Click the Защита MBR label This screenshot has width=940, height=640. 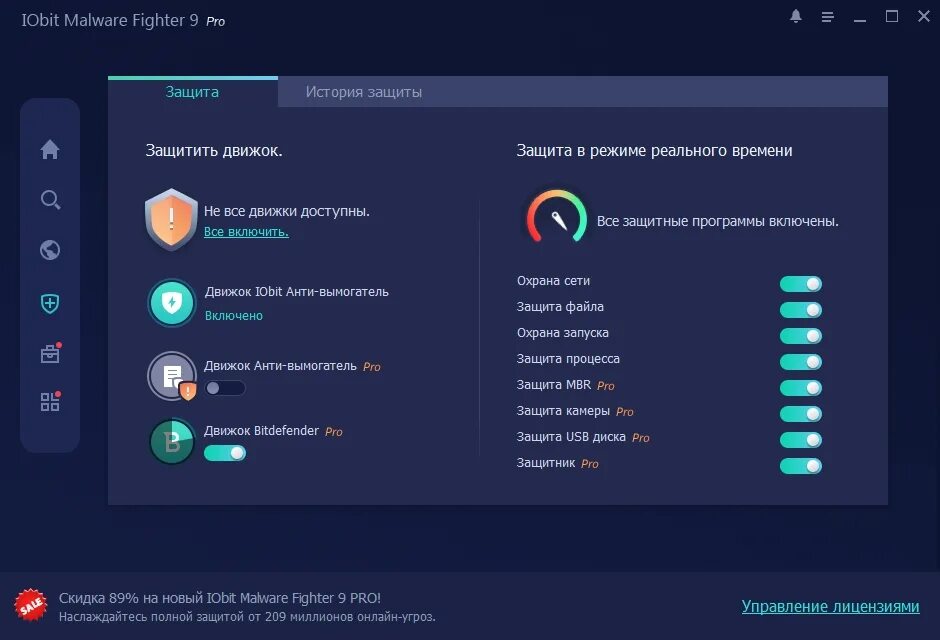554,385
